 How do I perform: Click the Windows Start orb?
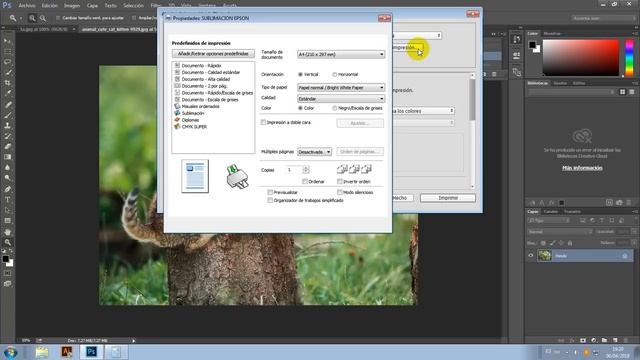[10, 352]
